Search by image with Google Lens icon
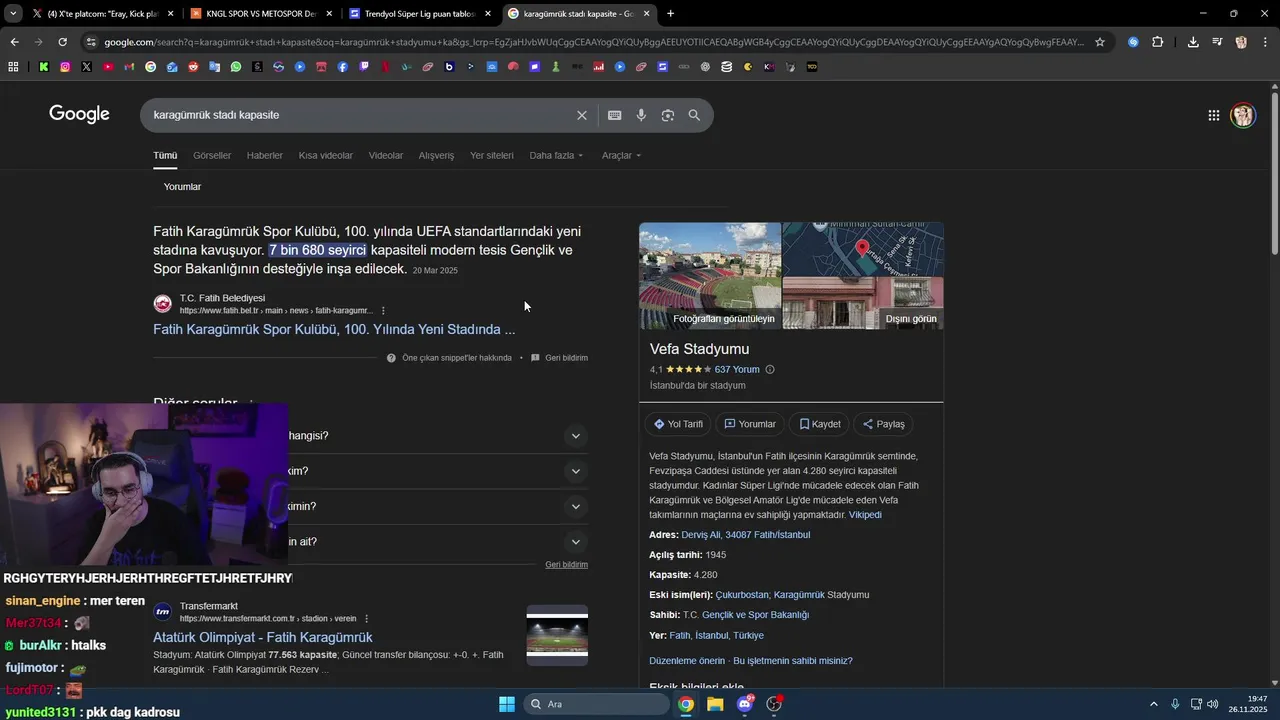This screenshot has width=1280, height=720. pos(668,115)
